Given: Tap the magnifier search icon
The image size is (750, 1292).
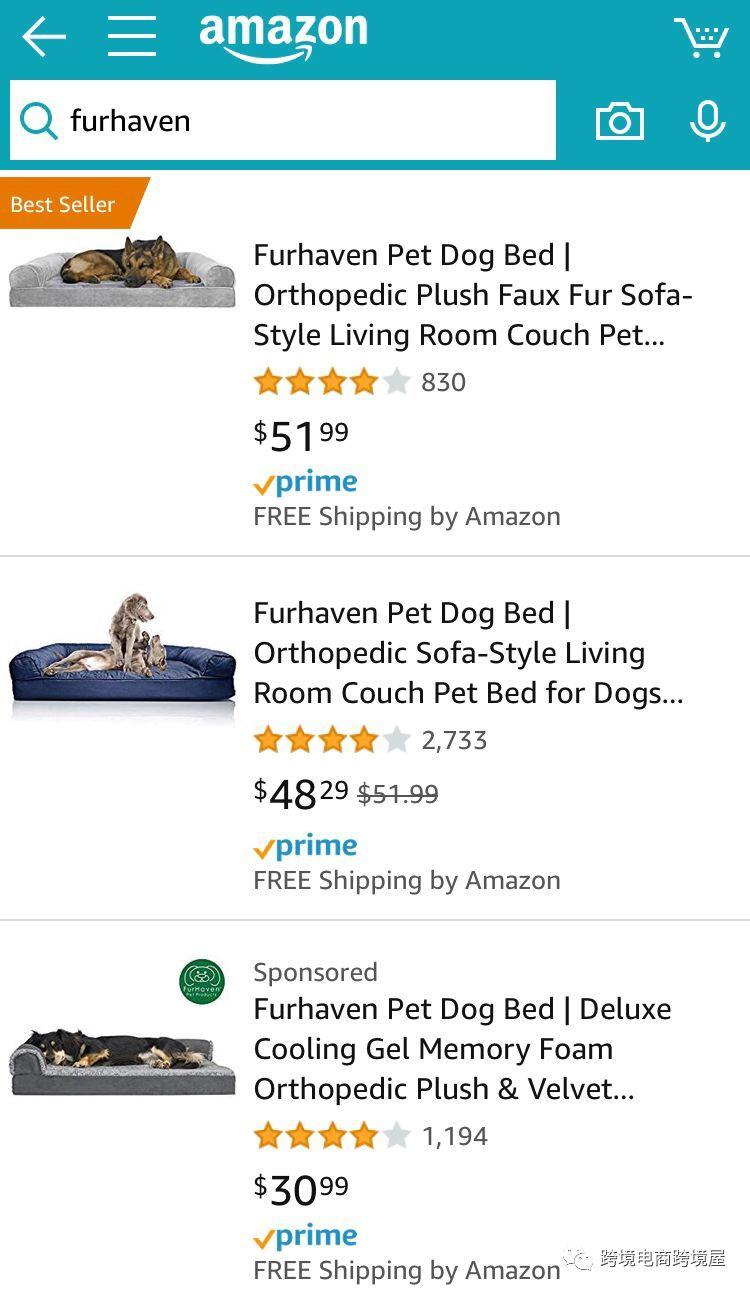Looking at the screenshot, I should [38, 121].
